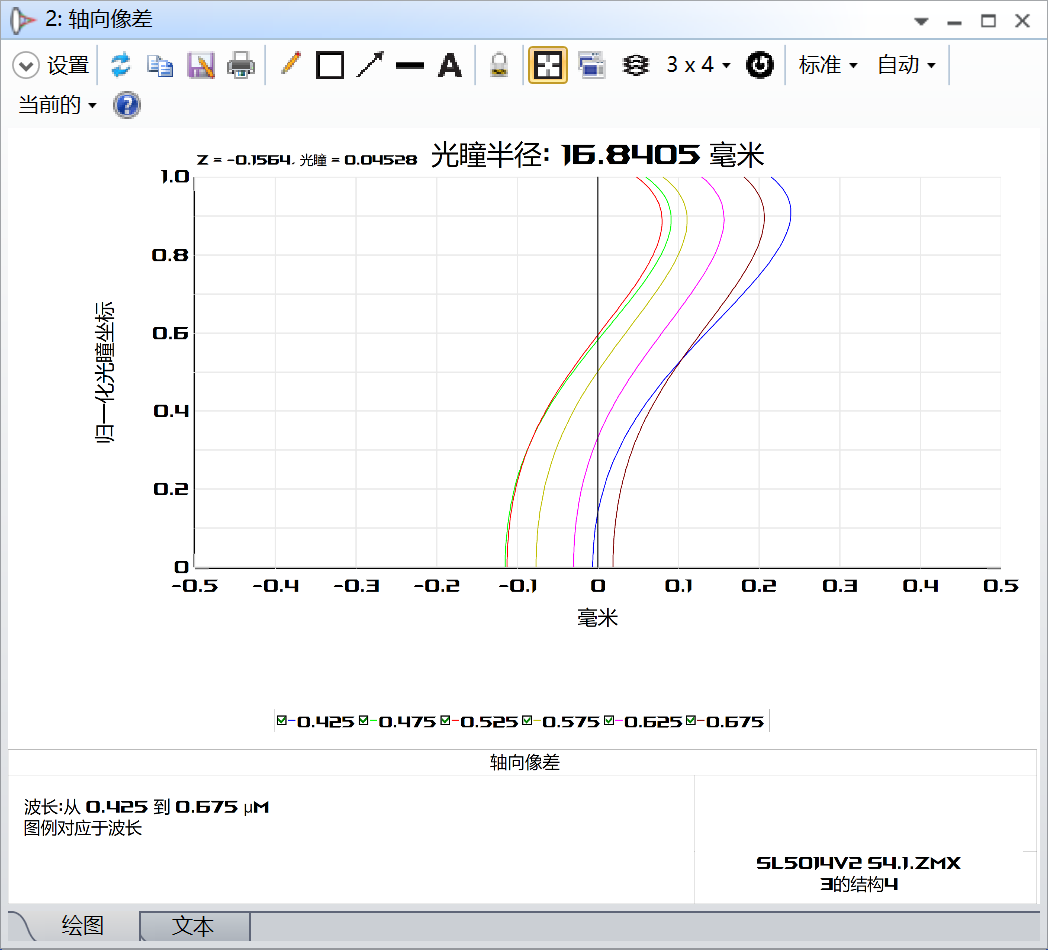The height and width of the screenshot is (950, 1048).
Task: Click the print icon
Action: tap(241, 66)
